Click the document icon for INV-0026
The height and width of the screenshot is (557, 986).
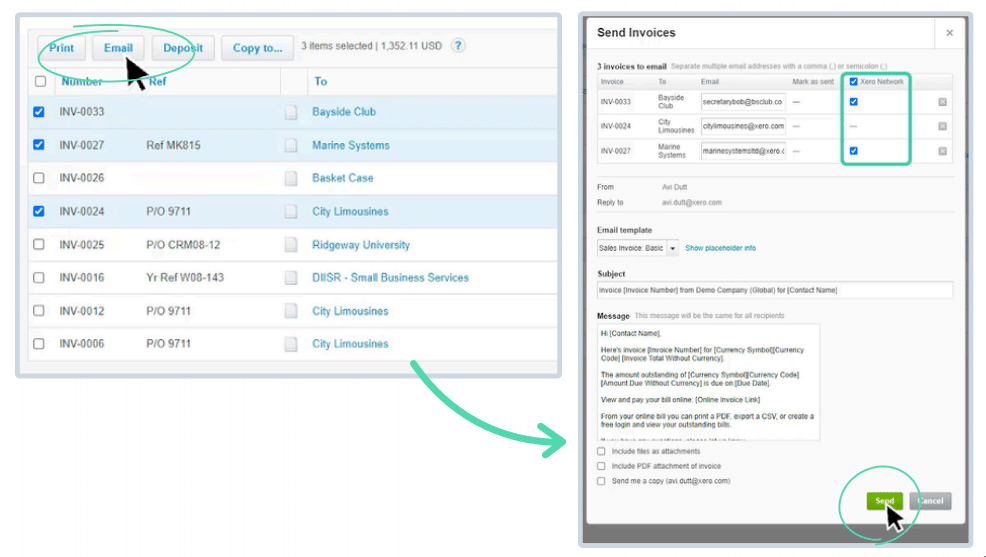291,178
